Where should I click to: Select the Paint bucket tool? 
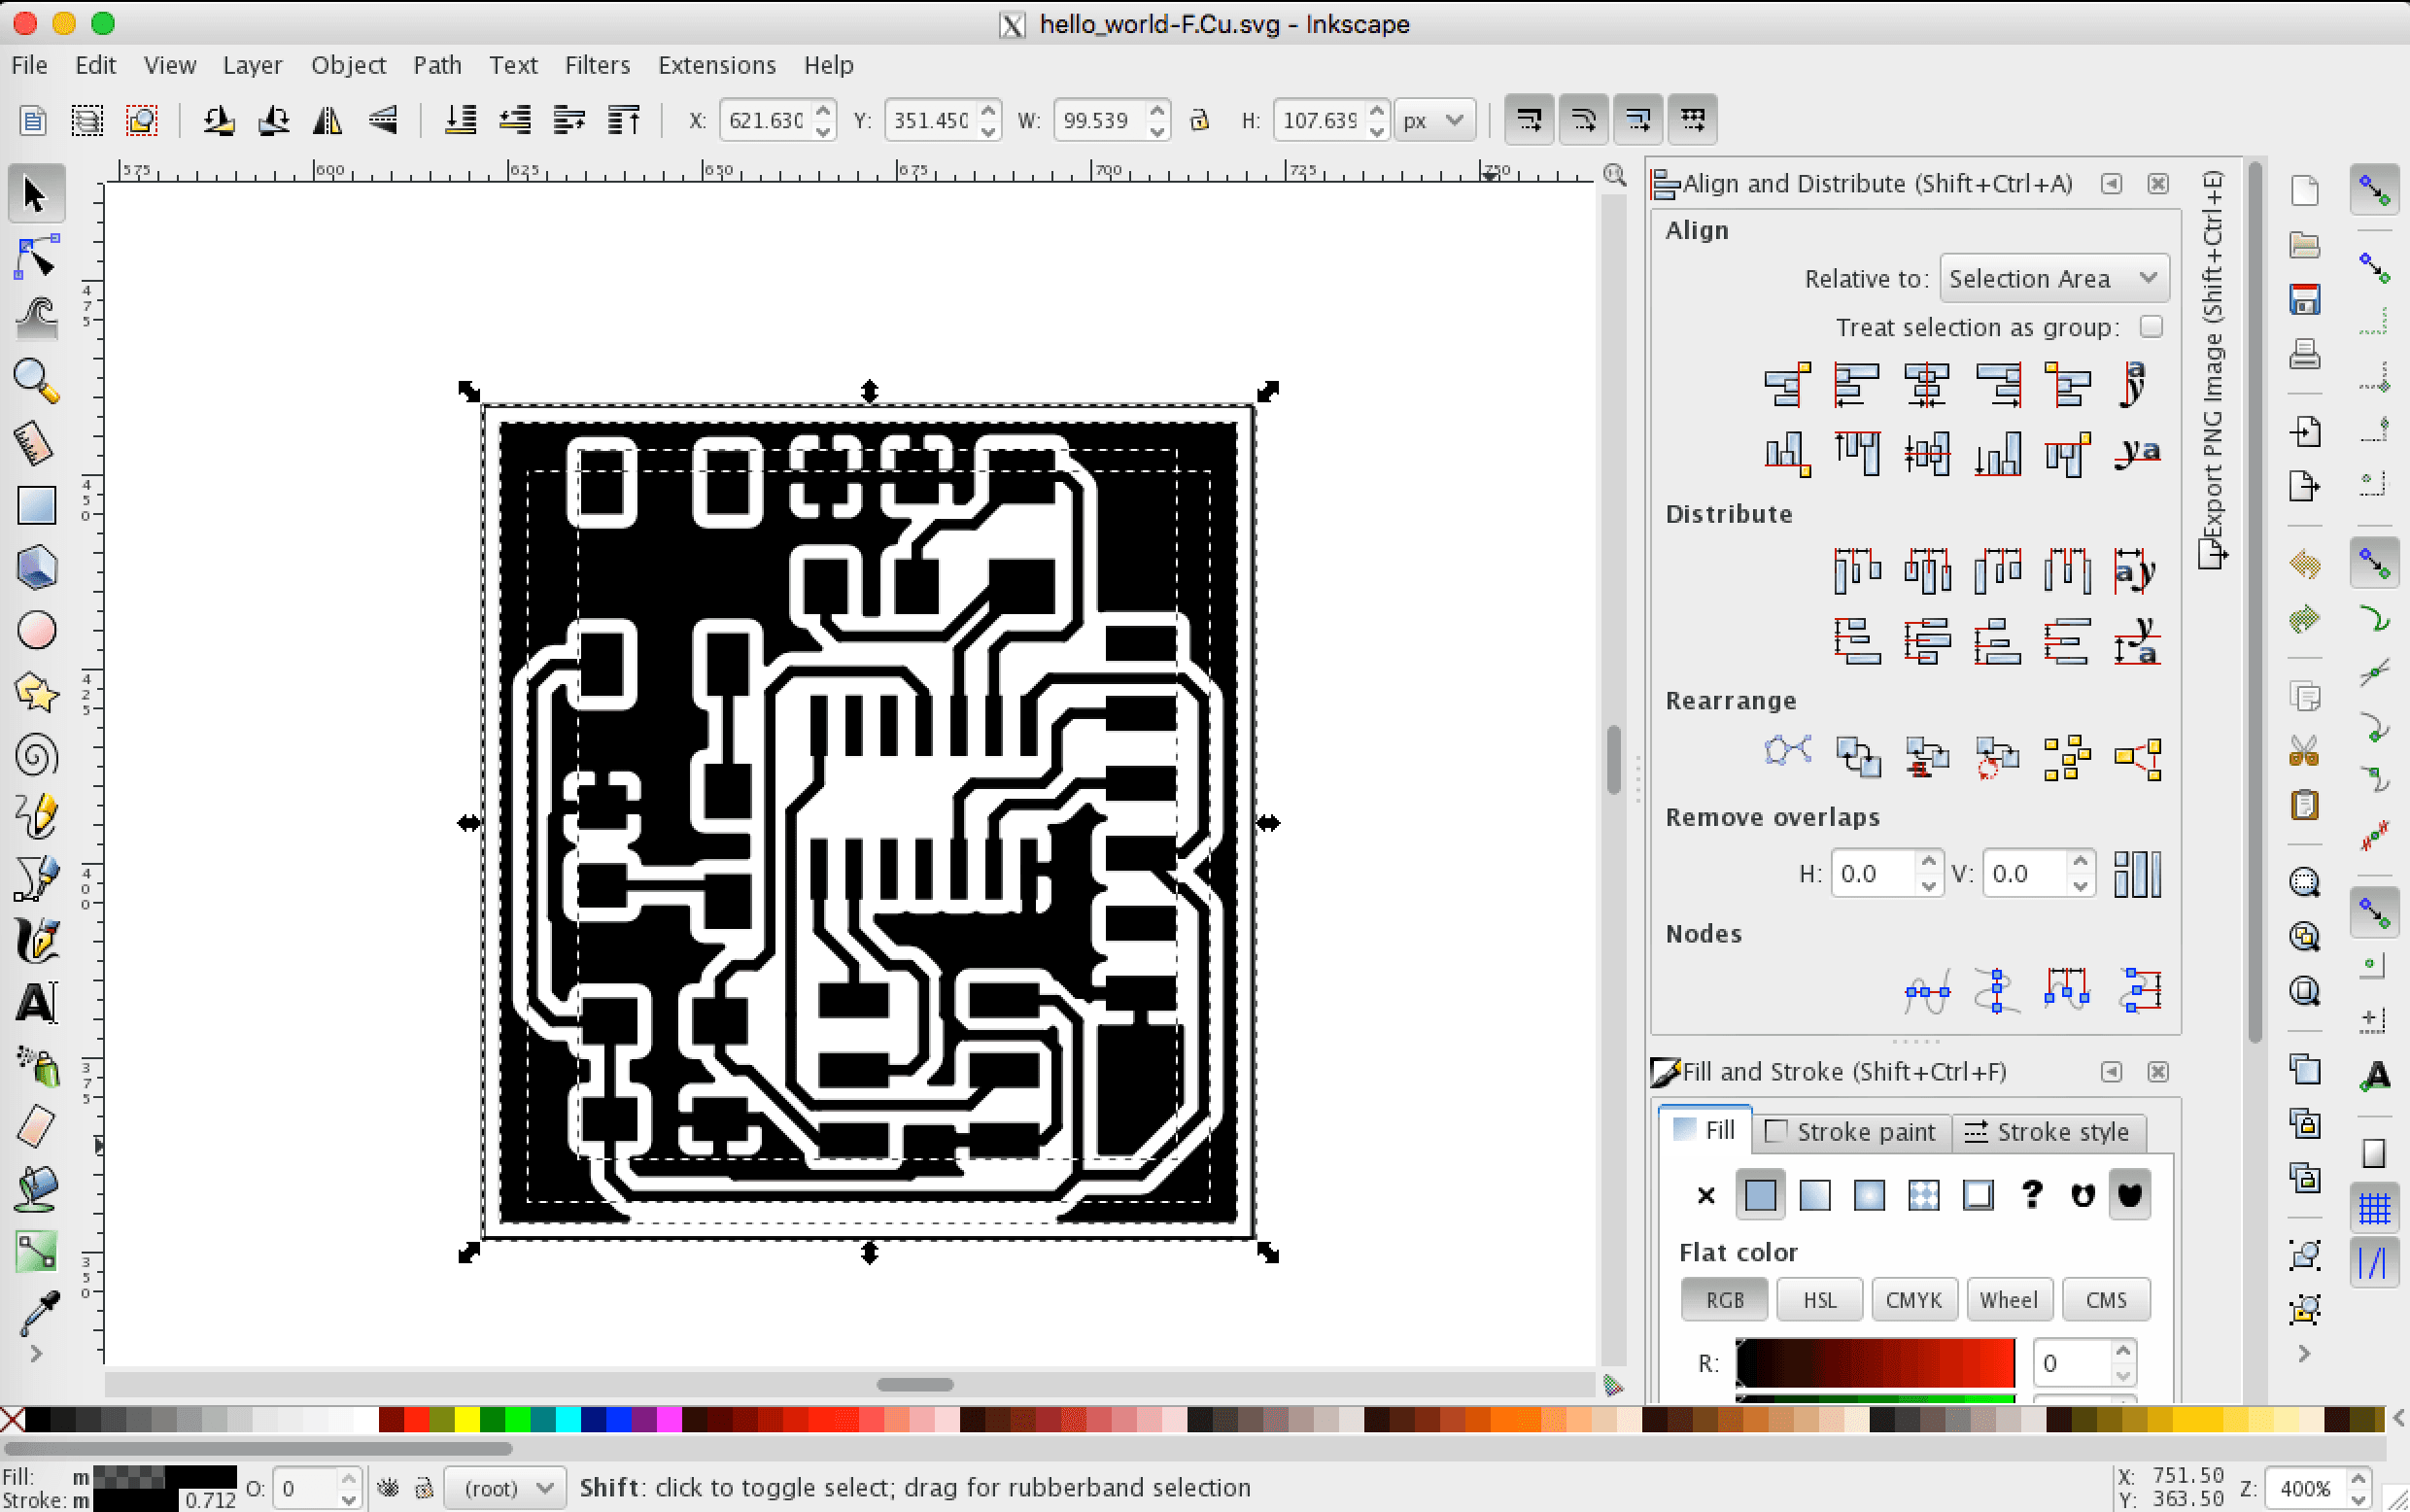36,1190
